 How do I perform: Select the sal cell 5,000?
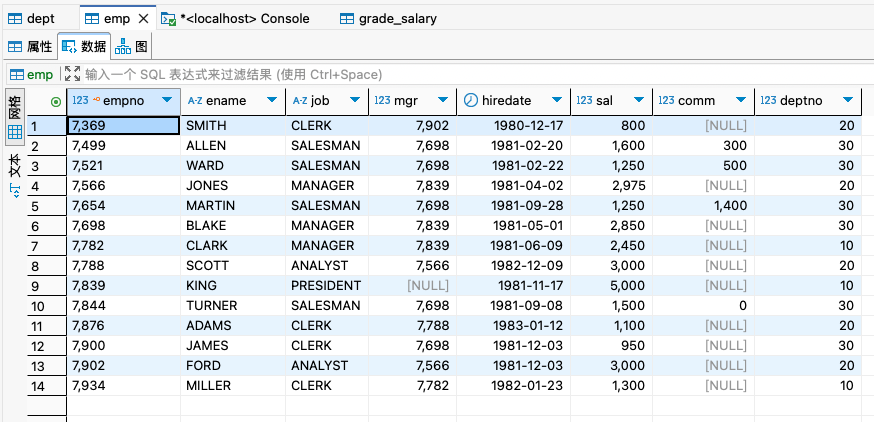pos(611,285)
